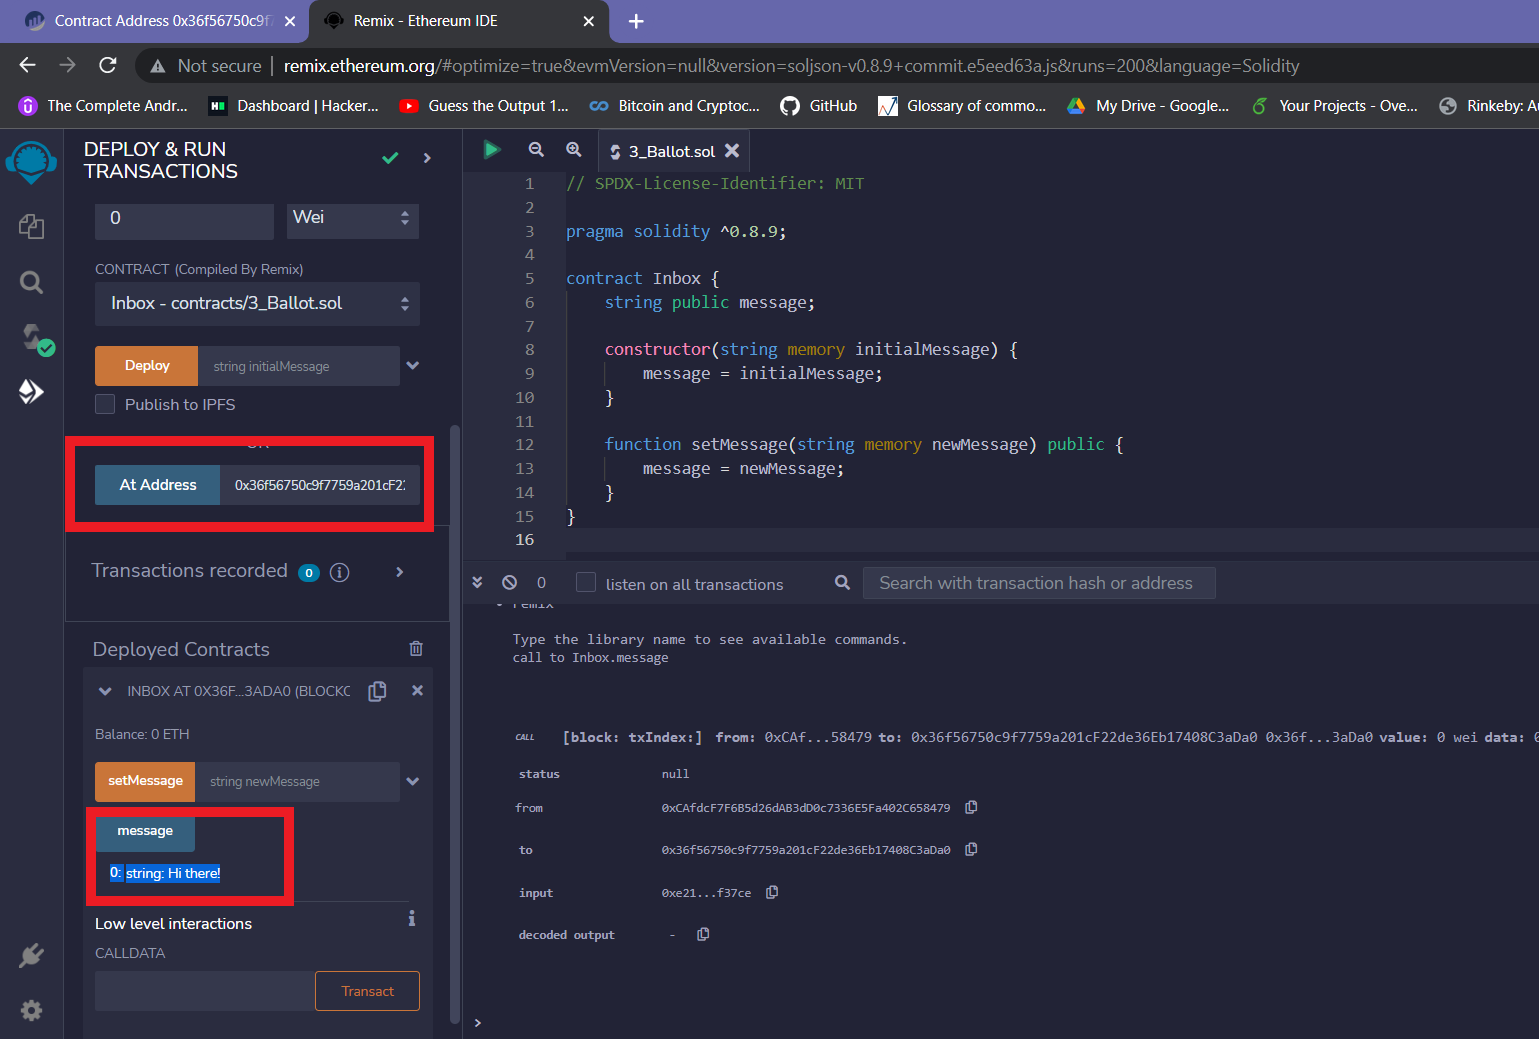Remove the deployed Inbox contract instance
Viewport: 1539px width, 1039px height.
[417, 690]
